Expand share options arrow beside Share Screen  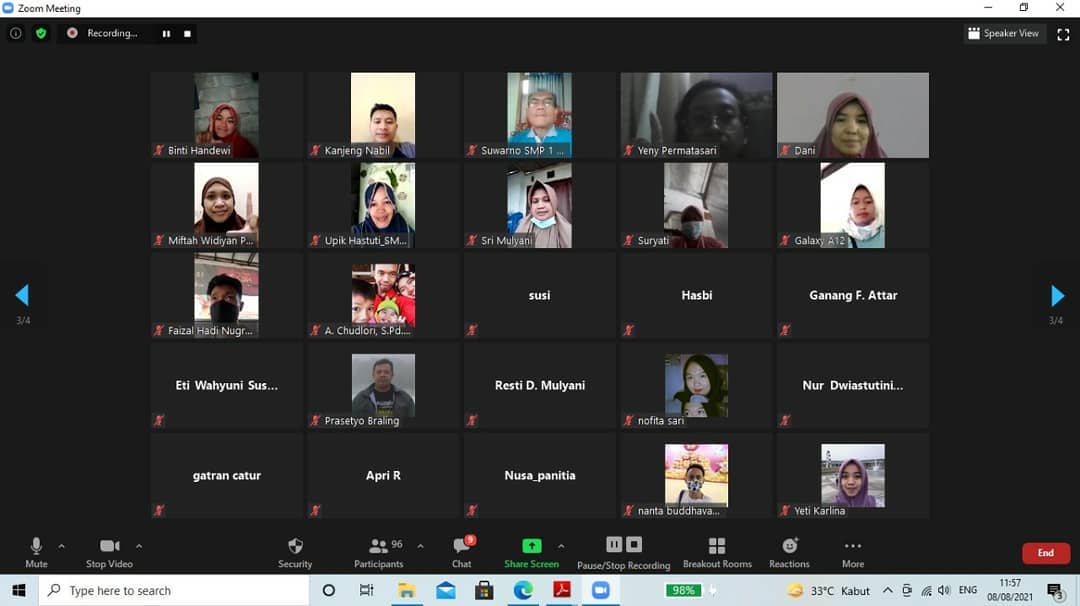(561, 546)
